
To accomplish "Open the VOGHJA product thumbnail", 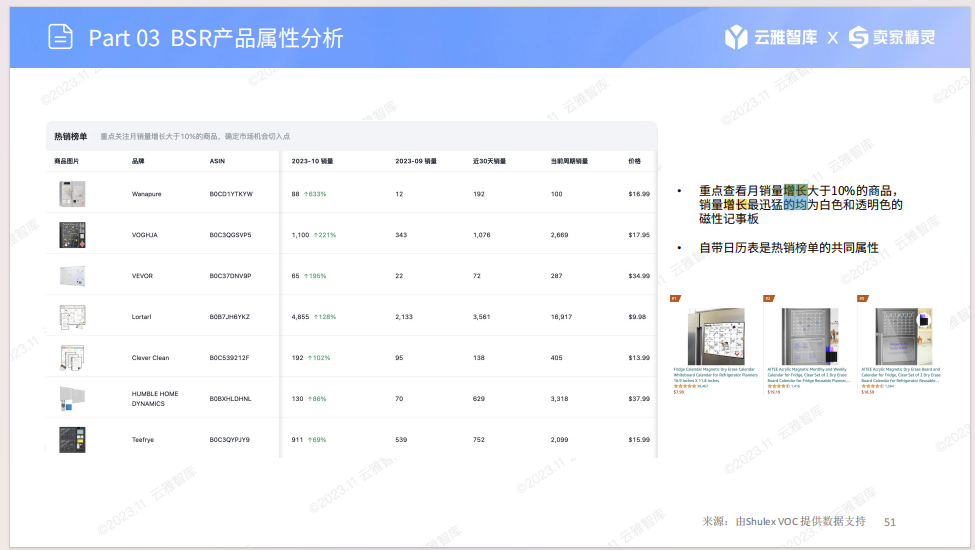I will [72, 235].
